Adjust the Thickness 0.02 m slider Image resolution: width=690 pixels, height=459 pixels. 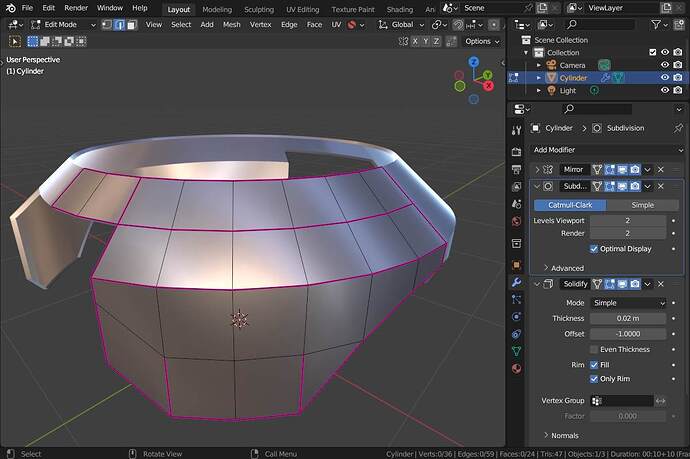tap(628, 318)
